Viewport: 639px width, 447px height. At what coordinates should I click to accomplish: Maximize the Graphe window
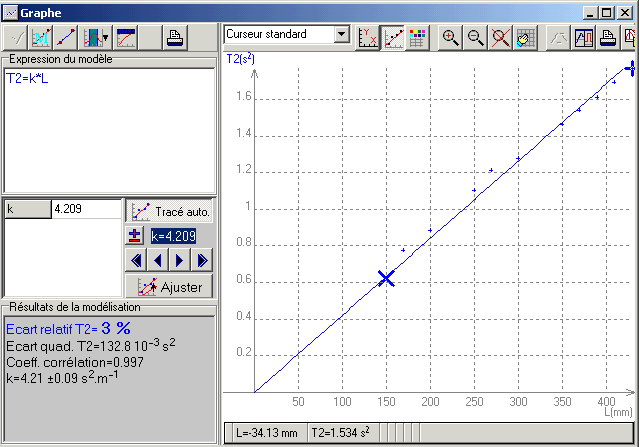[x=607, y=13]
